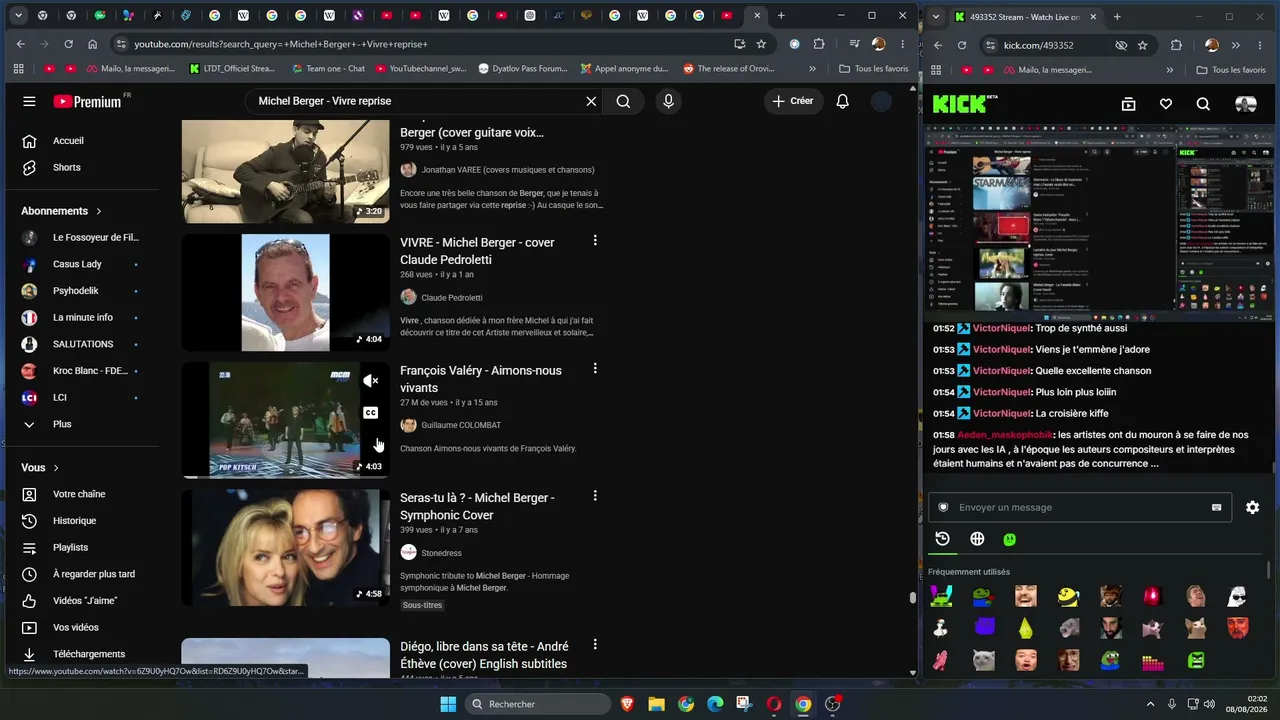Image resolution: width=1280 pixels, height=720 pixels.
Task: Start voice search with the microphone
Action: [x=668, y=101]
